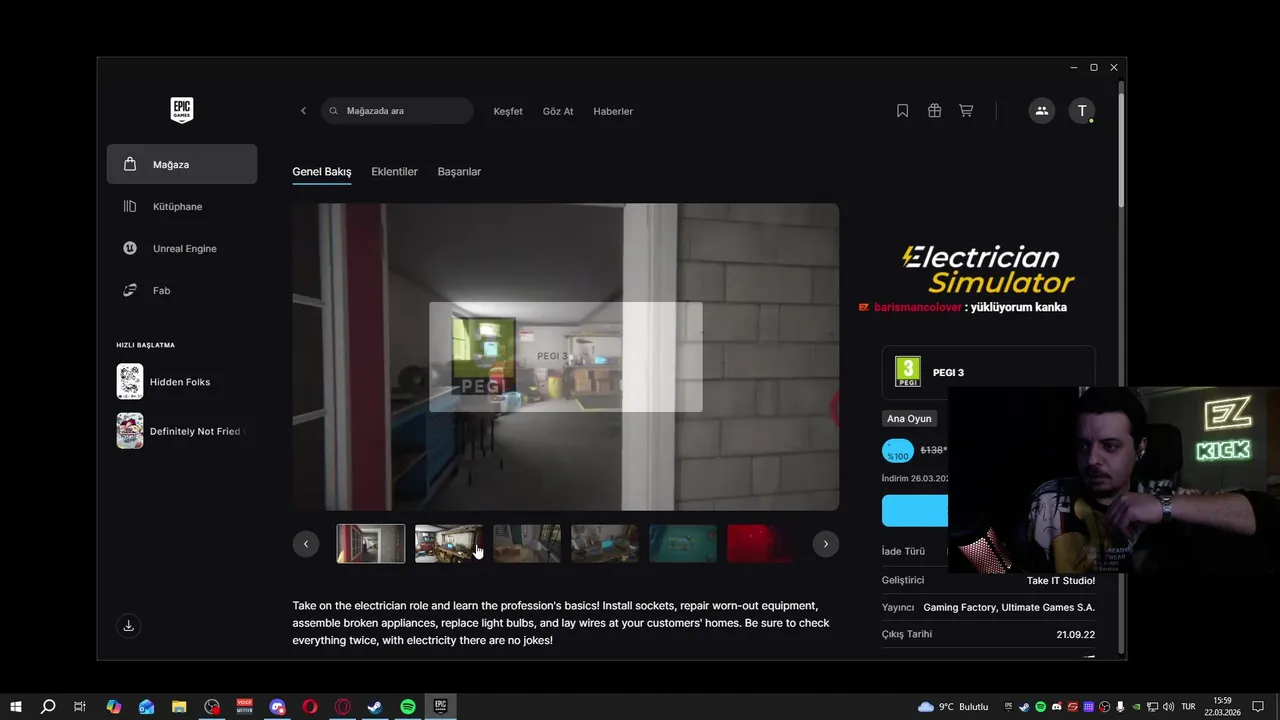Click the main game trailer video
Screen dimensions: 1280x720
tap(566, 357)
